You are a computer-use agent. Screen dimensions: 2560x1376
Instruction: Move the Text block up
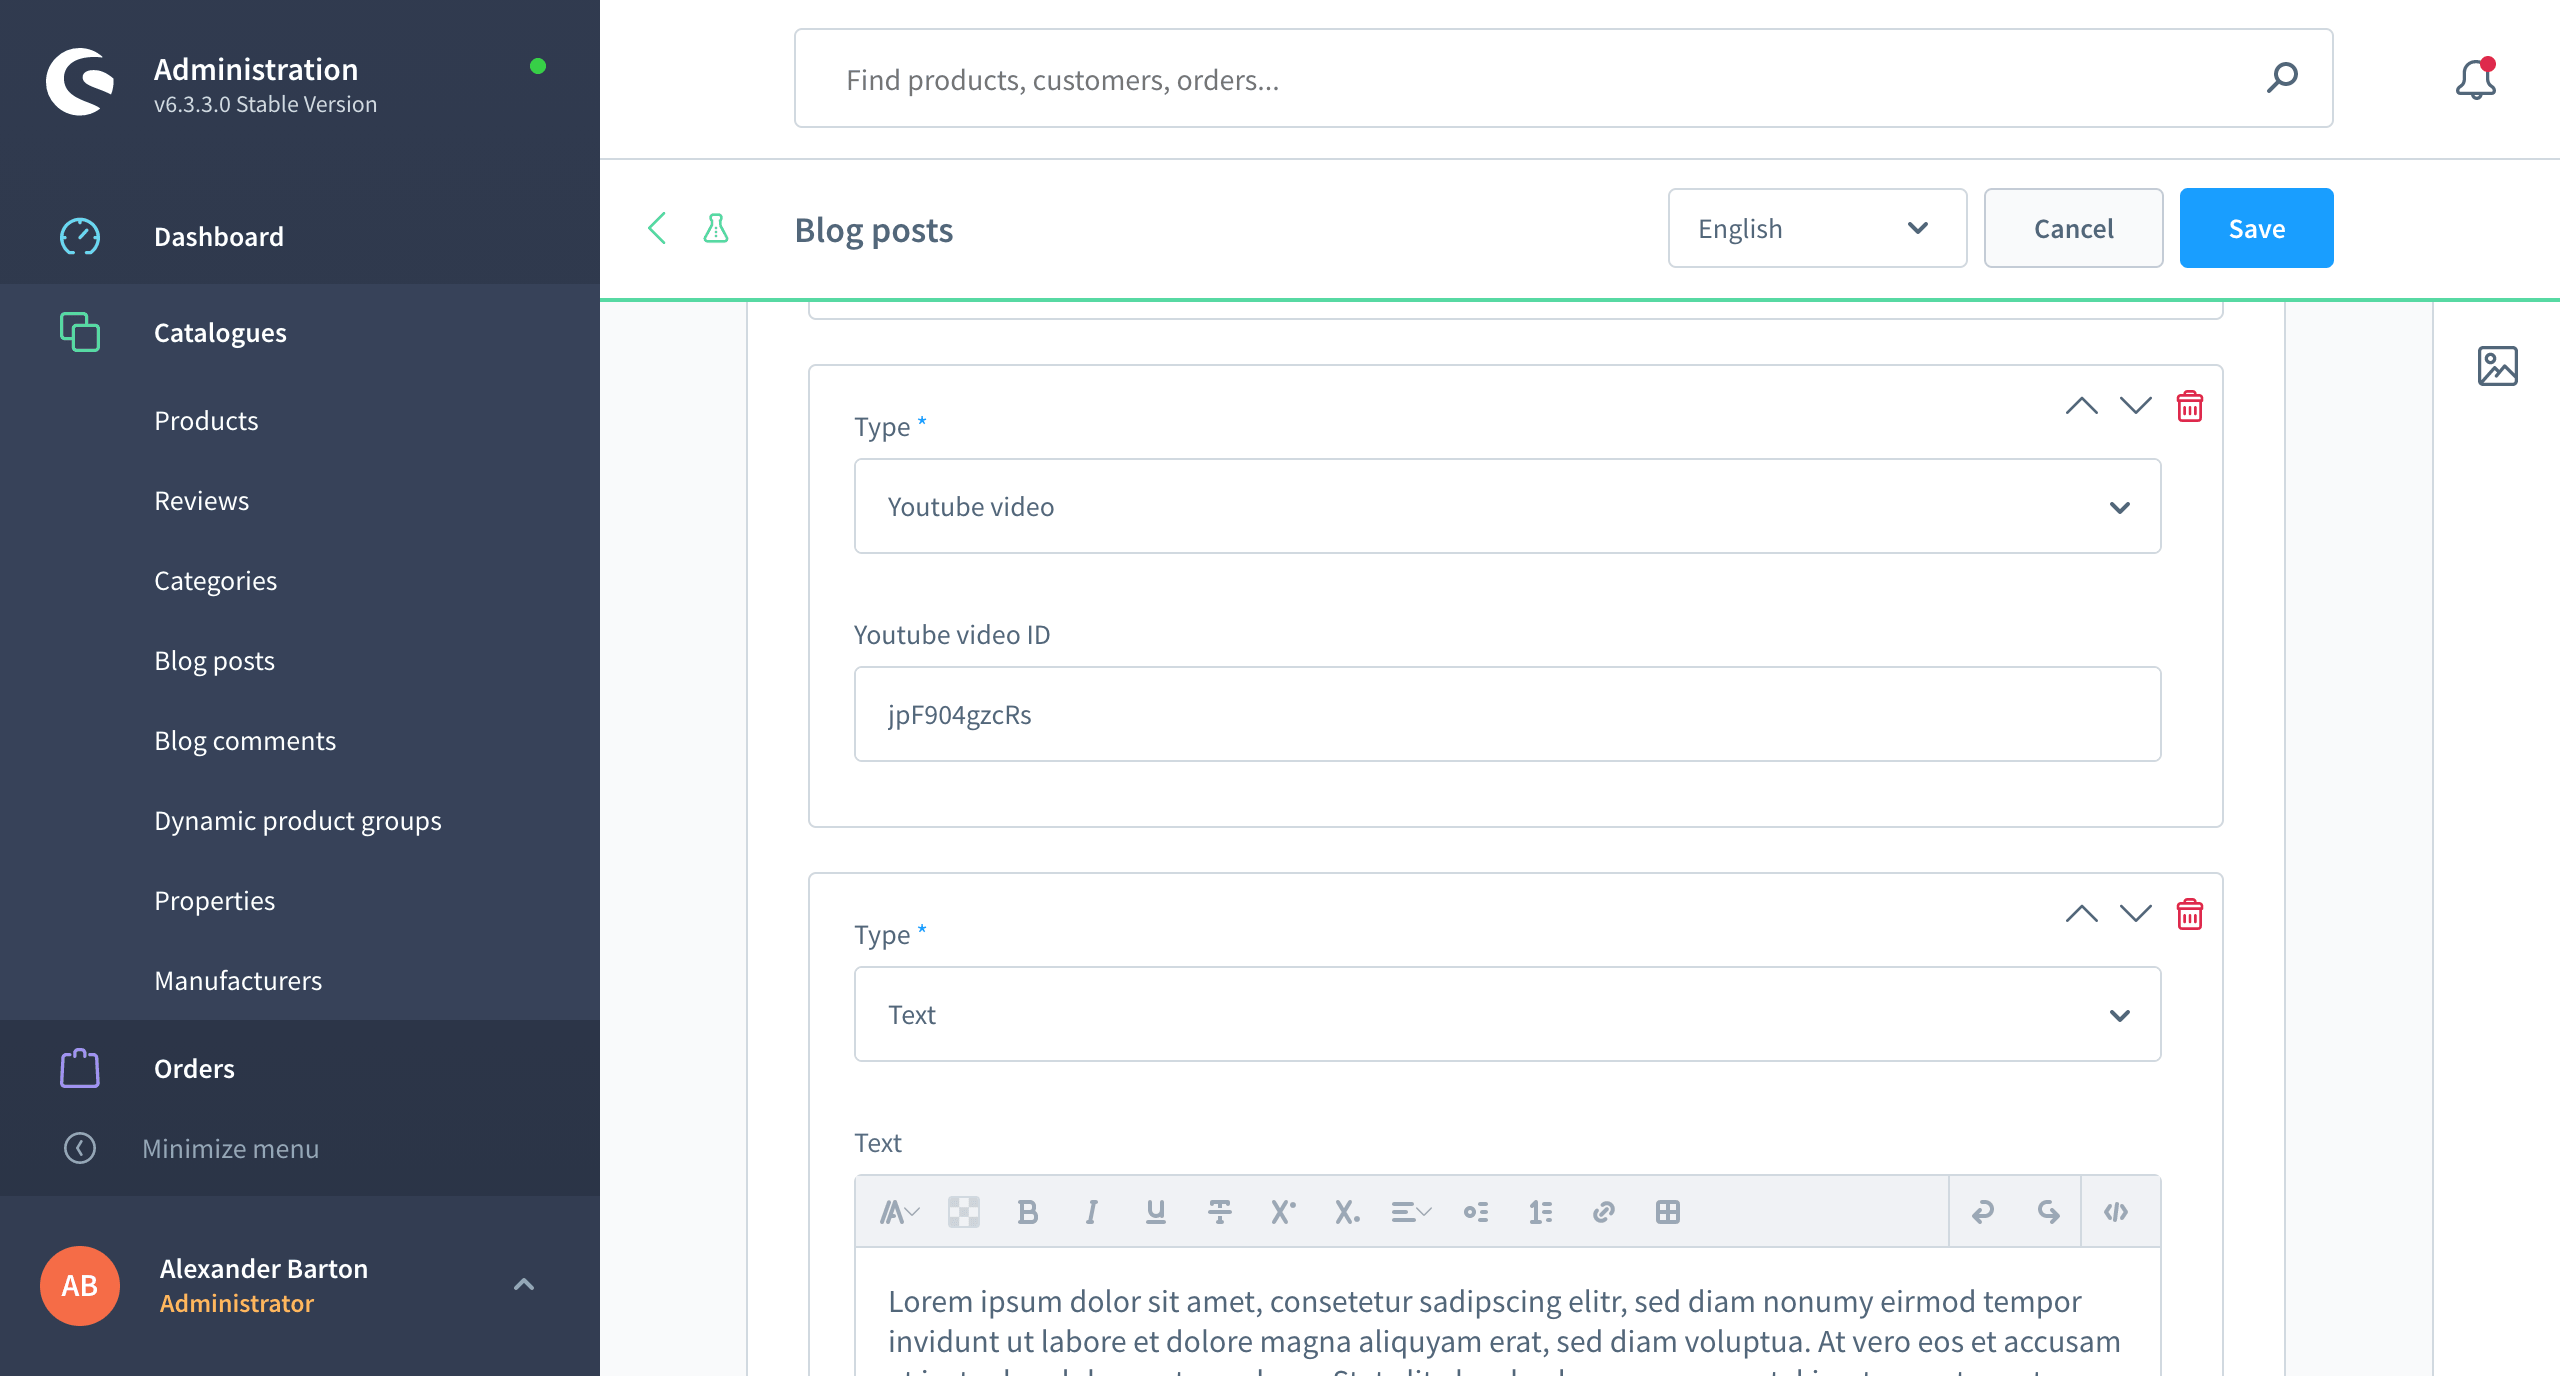(2081, 914)
